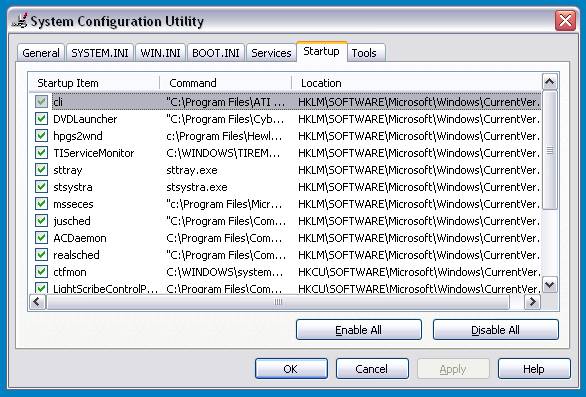Screen dimensions: 586x397
Task: Disable the jusched checkbox
Action: pos(41,221)
